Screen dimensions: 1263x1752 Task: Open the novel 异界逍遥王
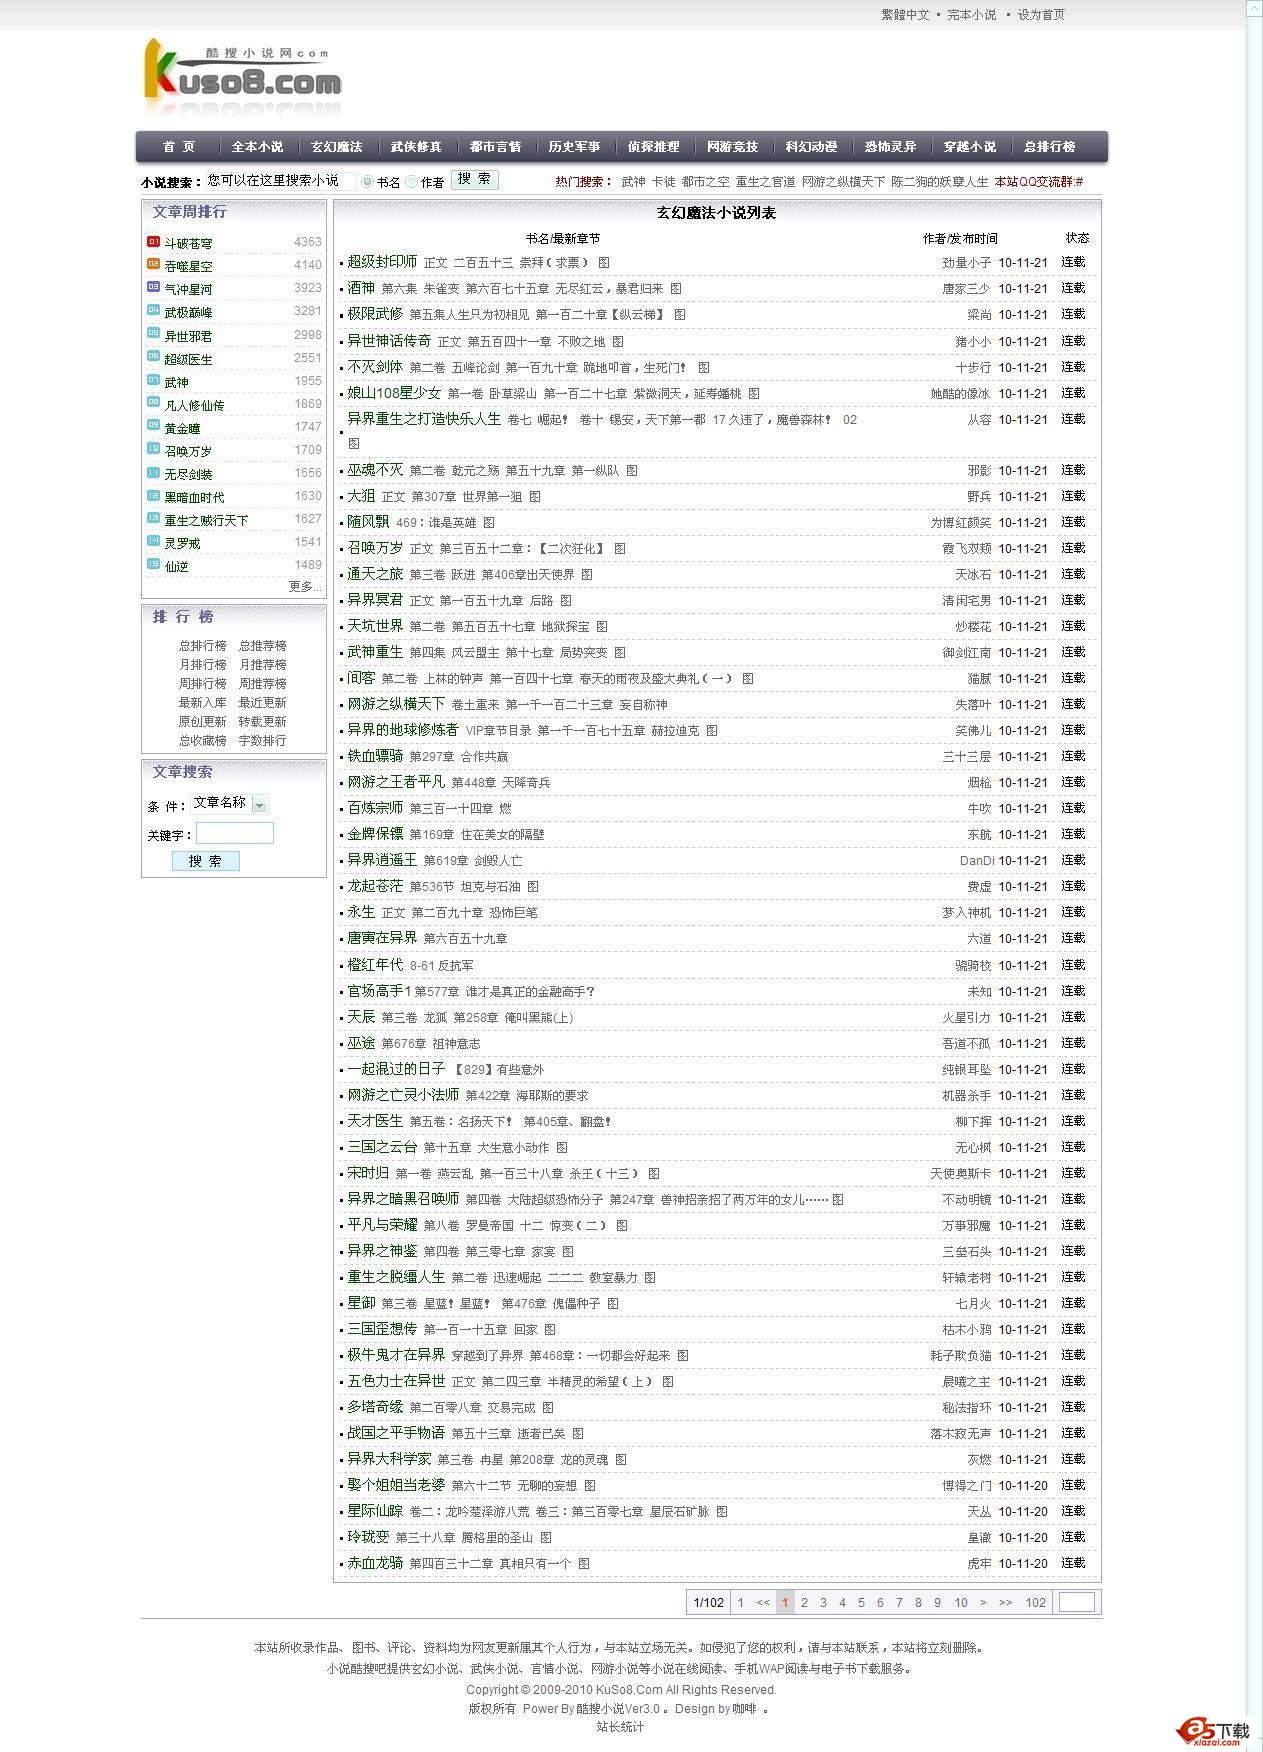coord(382,860)
